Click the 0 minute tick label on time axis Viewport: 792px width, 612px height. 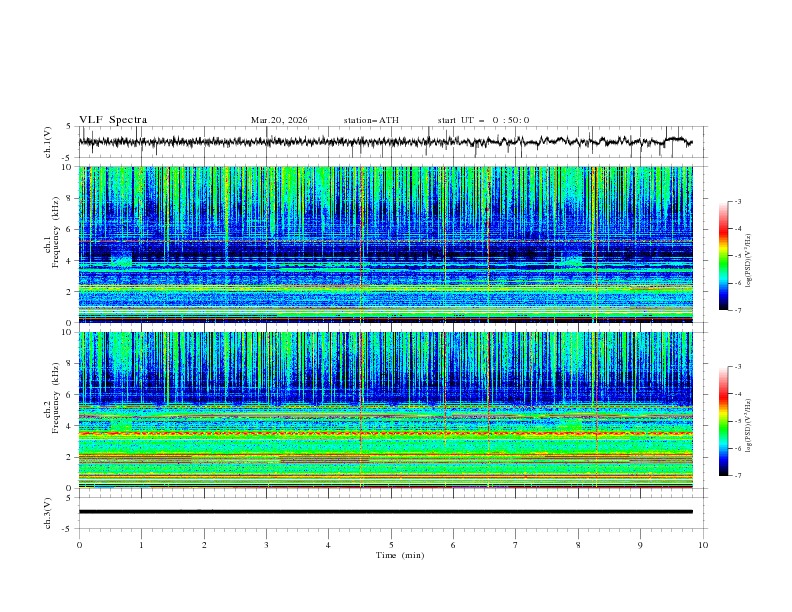tap(79, 544)
